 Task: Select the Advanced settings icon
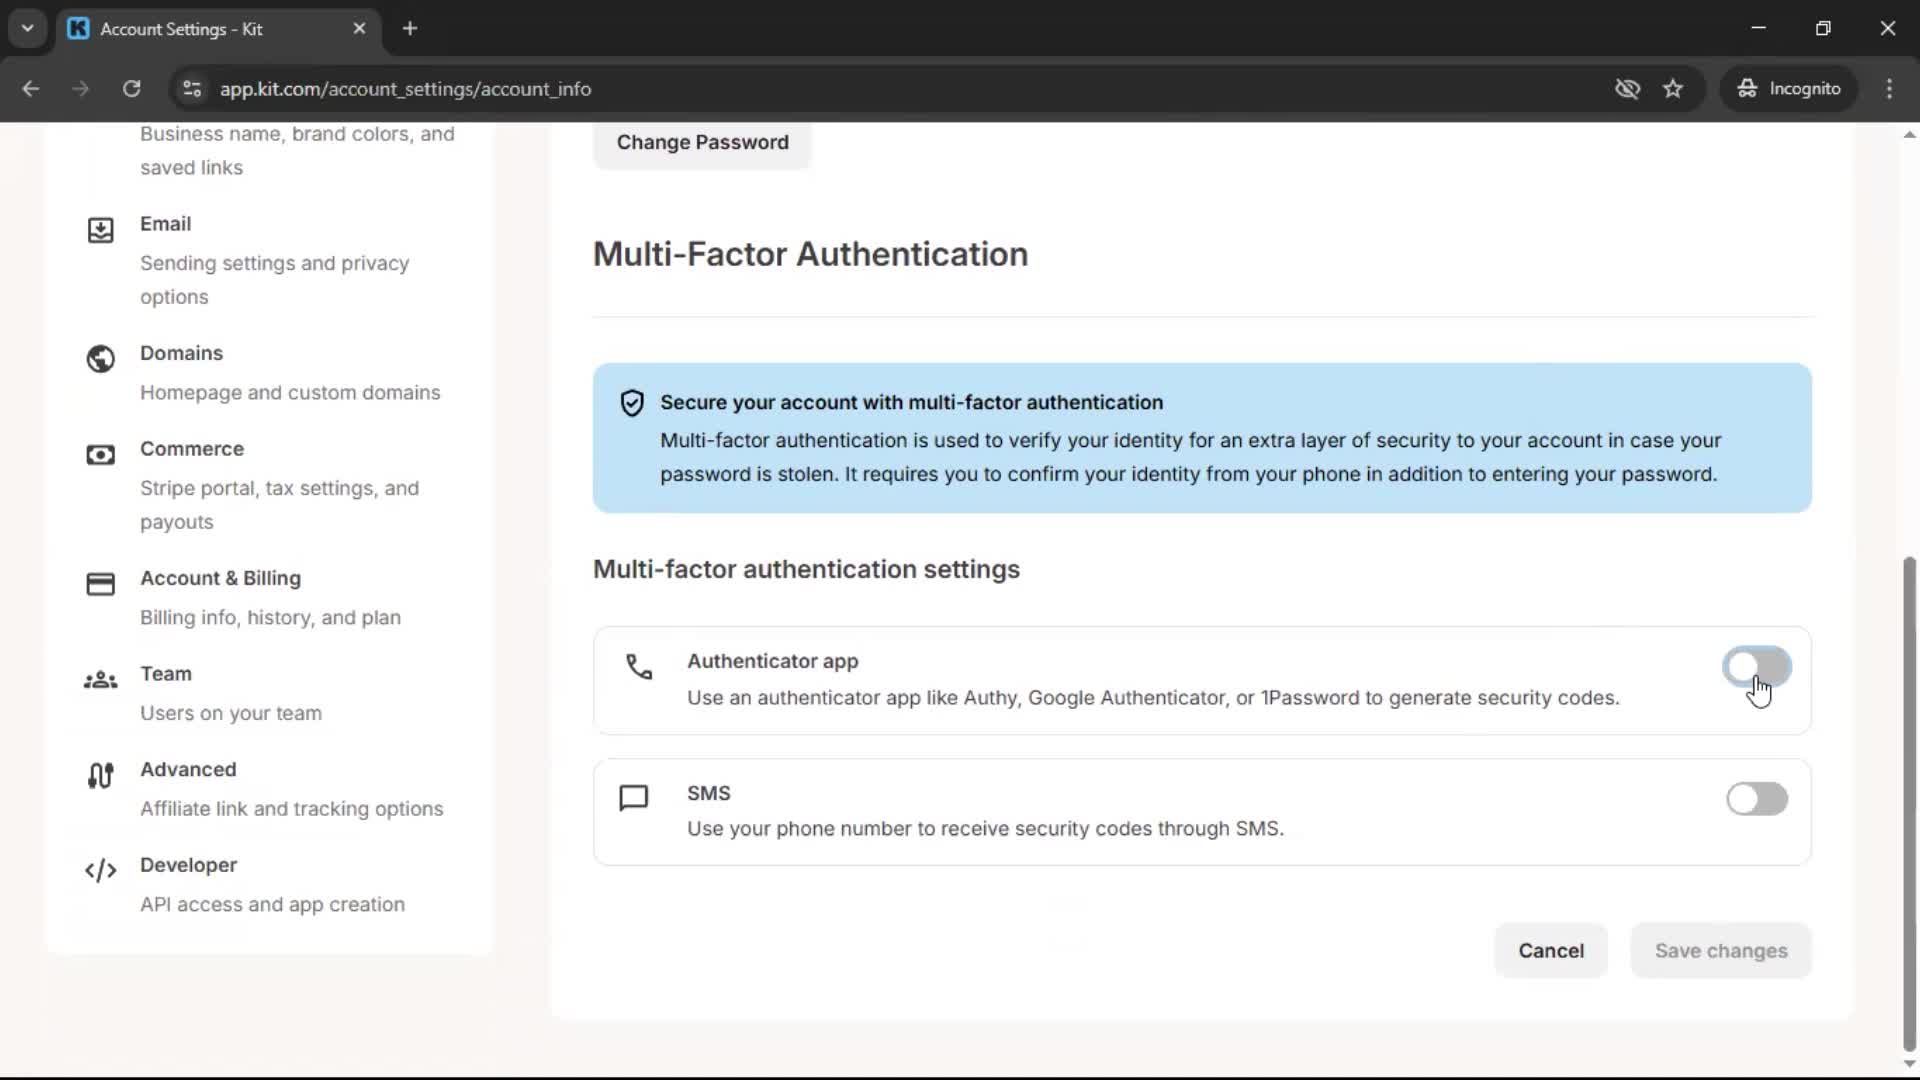pyautogui.click(x=100, y=775)
